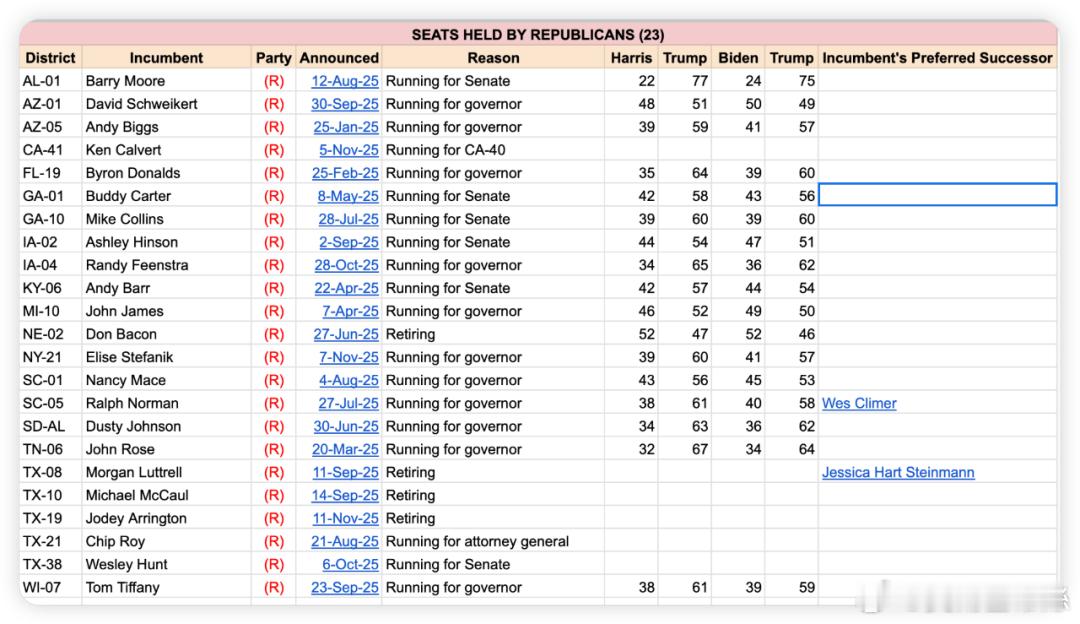Image resolution: width=1080 pixels, height=624 pixels.
Task: Select the AL-01 district cell
Action: [x=50, y=81]
